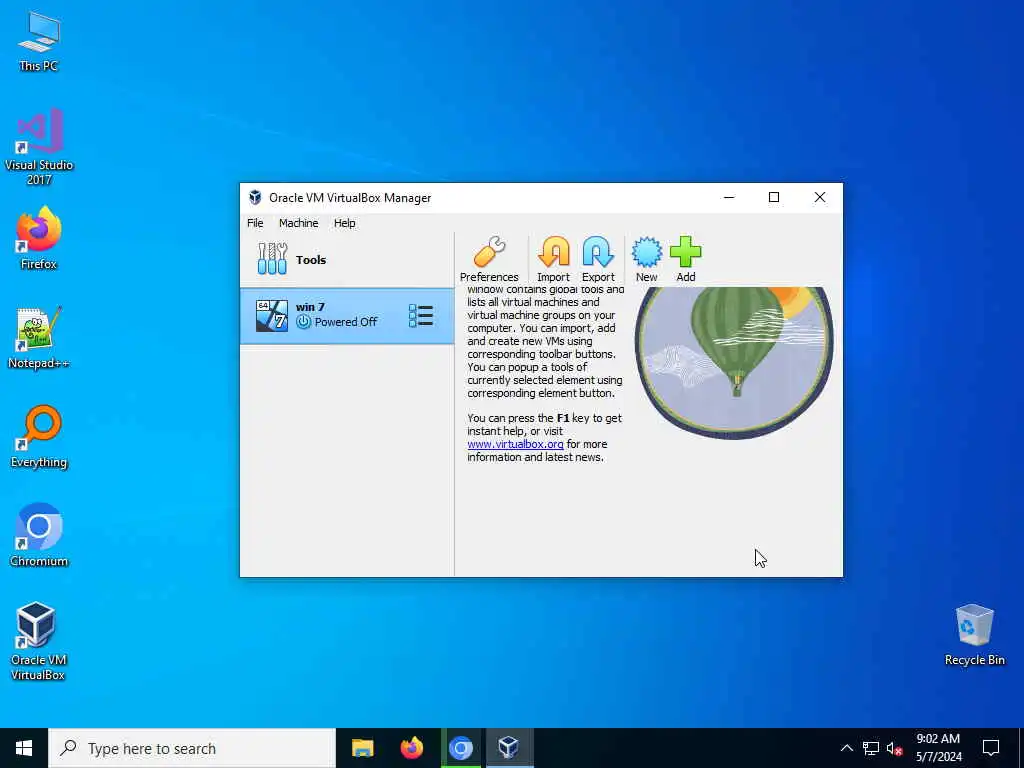The height and width of the screenshot is (768, 1024).
Task: Open File Explorer from the taskbar
Action: click(362, 748)
